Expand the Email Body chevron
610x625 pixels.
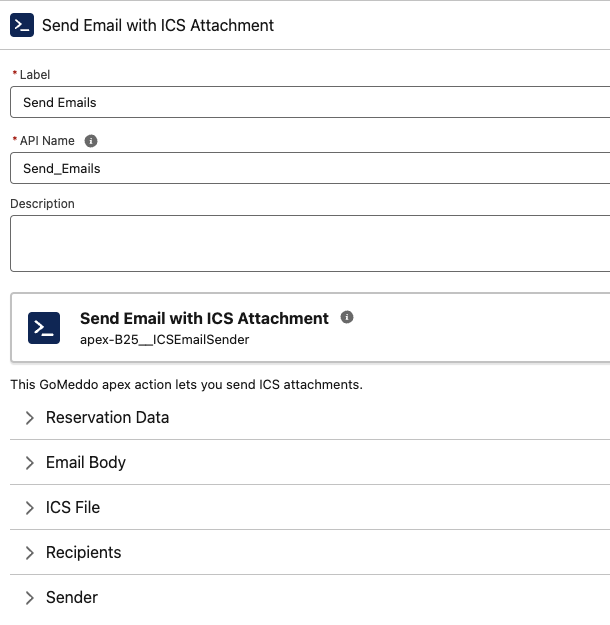(x=29, y=463)
